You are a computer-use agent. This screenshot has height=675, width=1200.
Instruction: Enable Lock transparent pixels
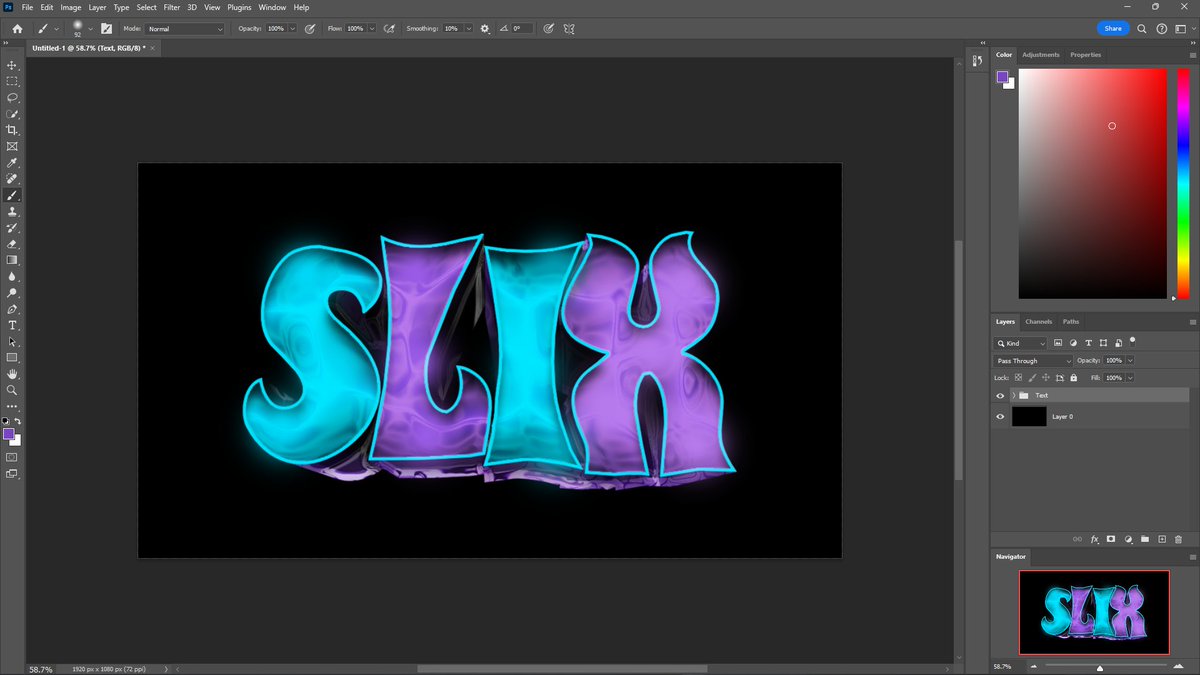1018,377
